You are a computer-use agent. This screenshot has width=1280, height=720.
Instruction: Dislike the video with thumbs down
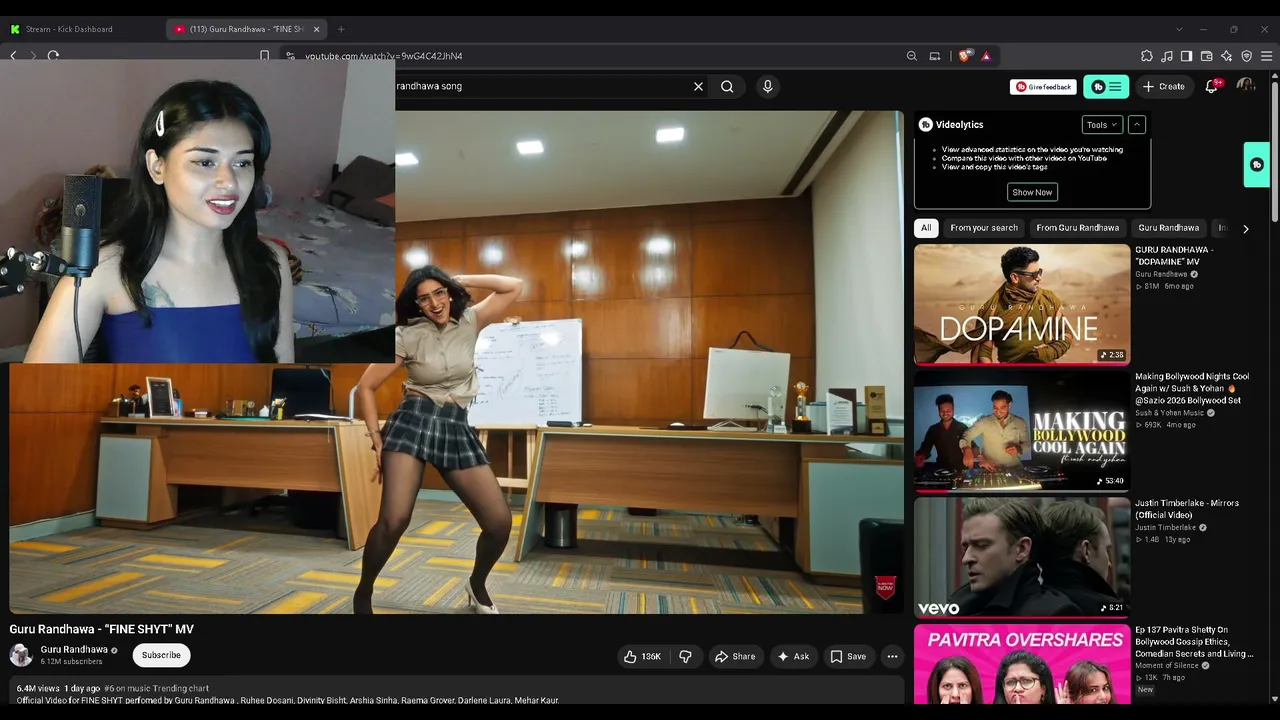[x=685, y=656]
